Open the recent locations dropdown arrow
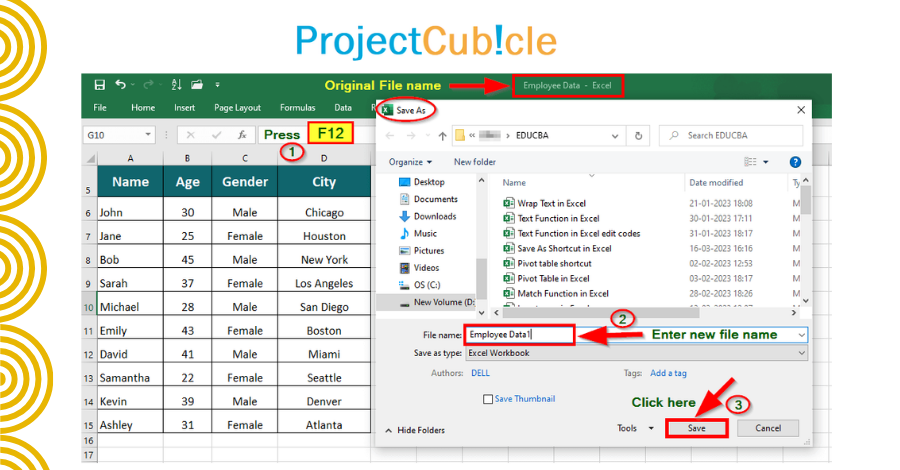This screenshot has width=900, height=470. [x=428, y=136]
